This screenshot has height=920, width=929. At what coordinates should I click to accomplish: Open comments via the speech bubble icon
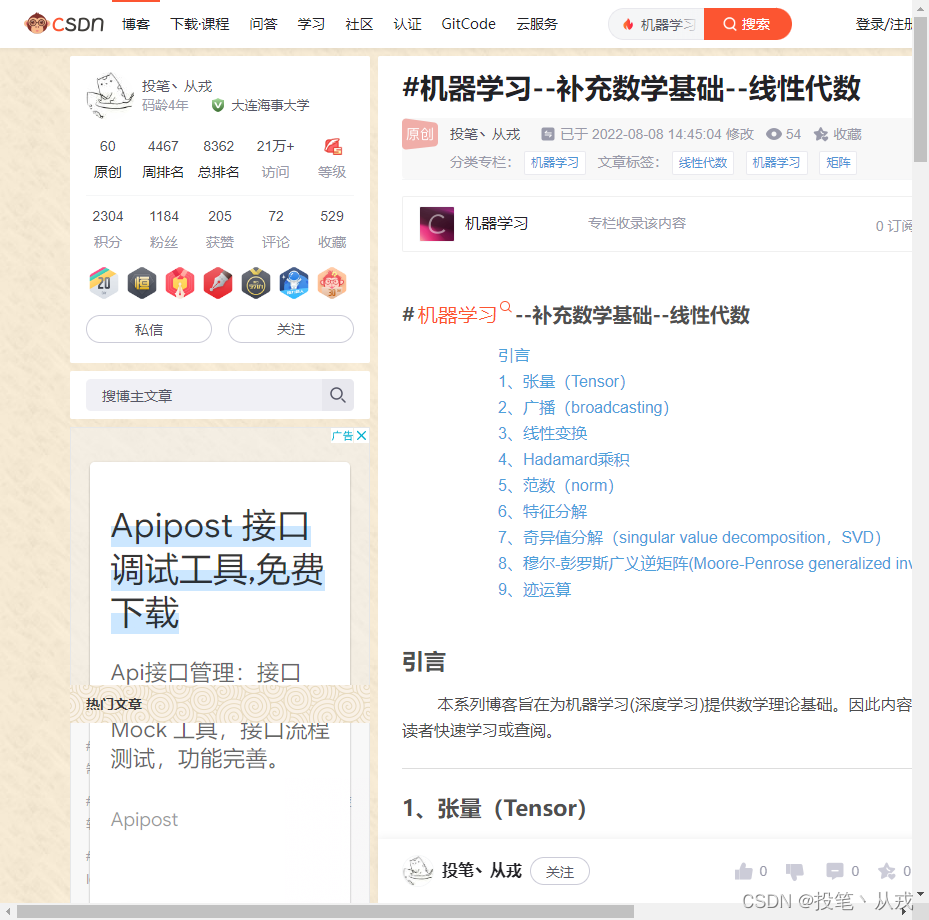pyautogui.click(x=836, y=871)
